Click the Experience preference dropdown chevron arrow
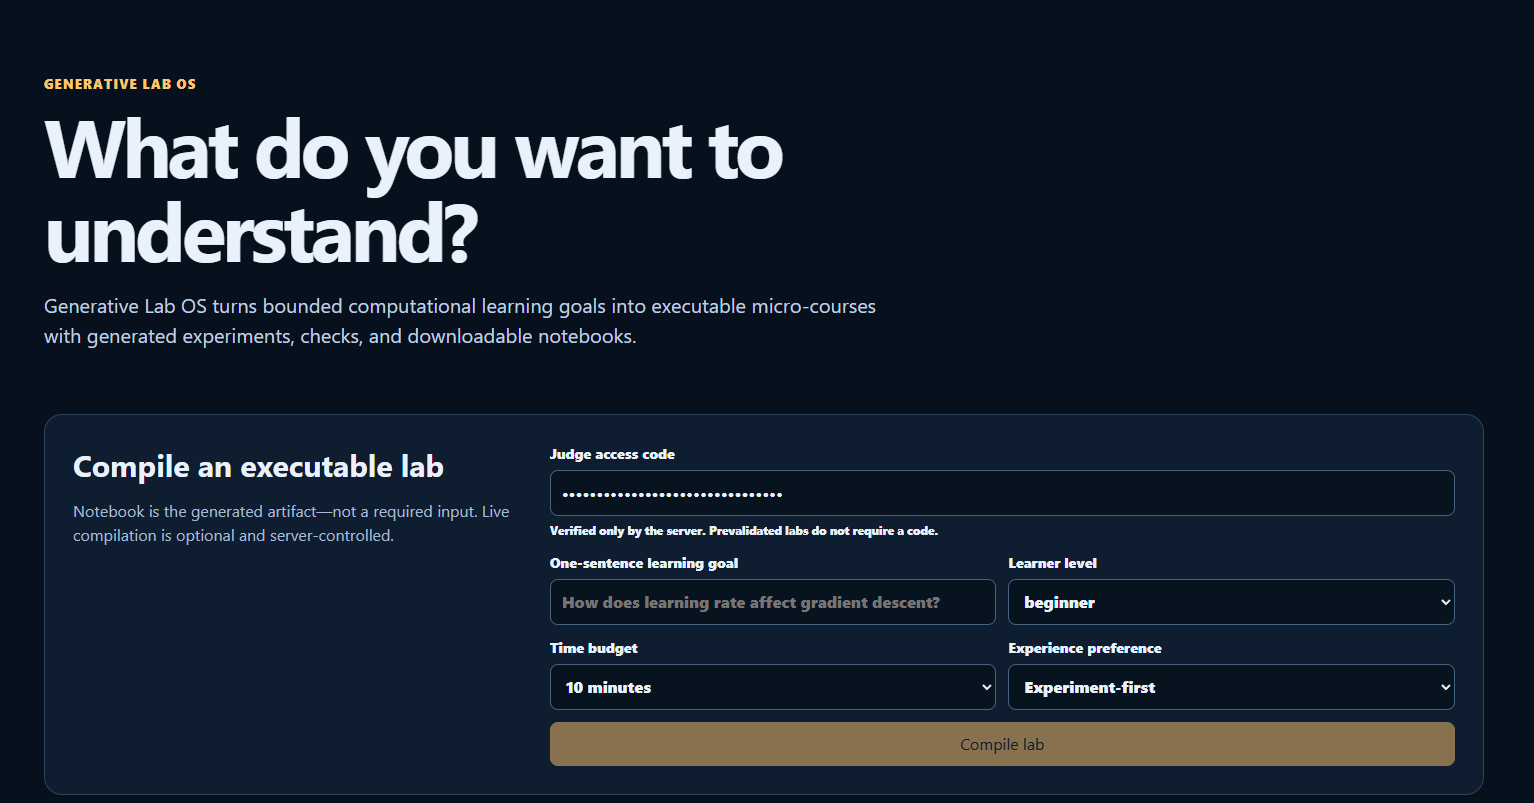 (1444, 687)
